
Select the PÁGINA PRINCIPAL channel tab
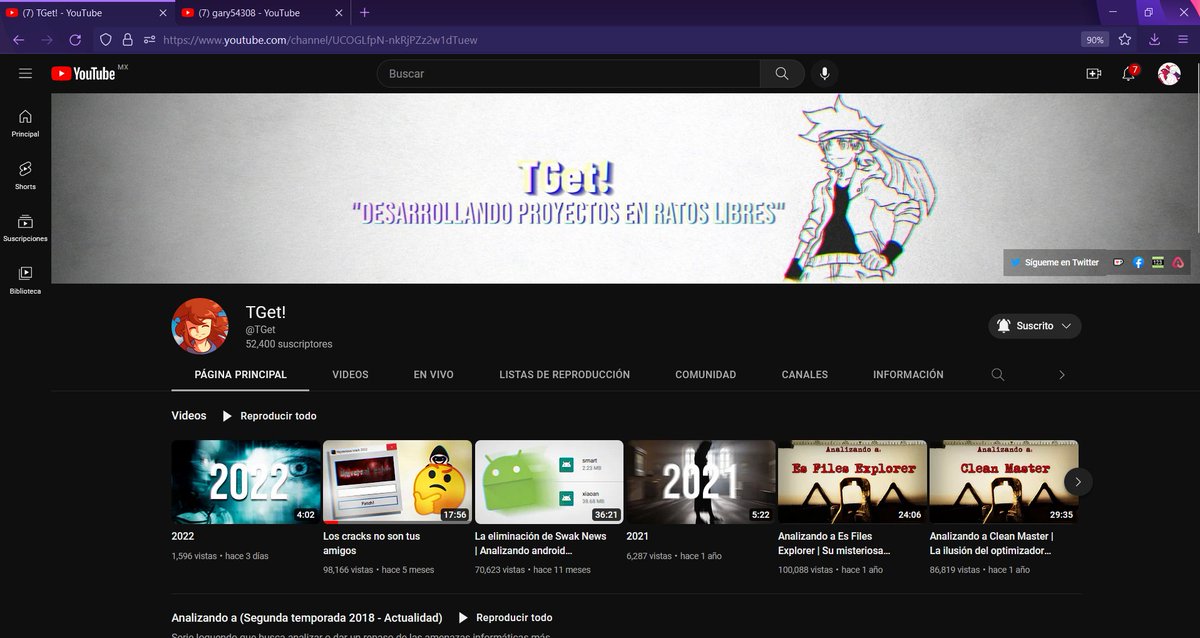point(241,375)
